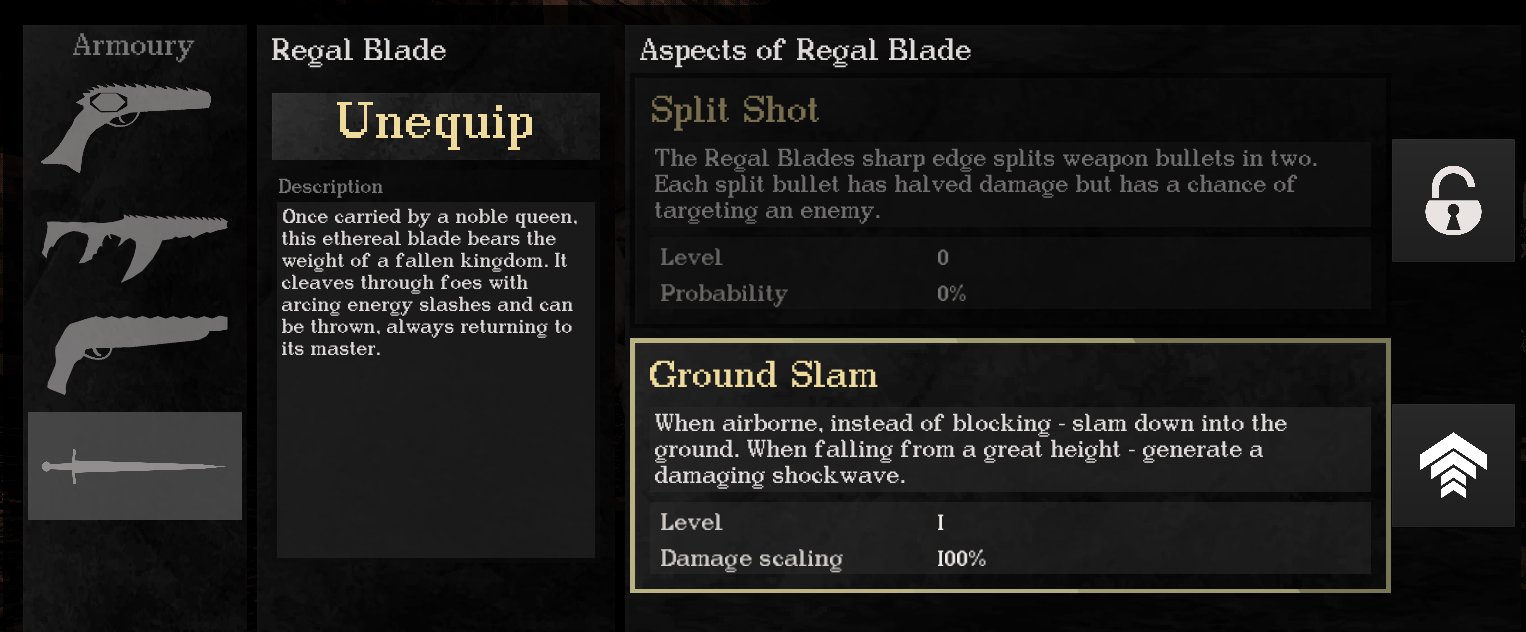Click the upgrade chevrons for Ground Slam
The height and width of the screenshot is (632, 1526).
click(x=1453, y=466)
